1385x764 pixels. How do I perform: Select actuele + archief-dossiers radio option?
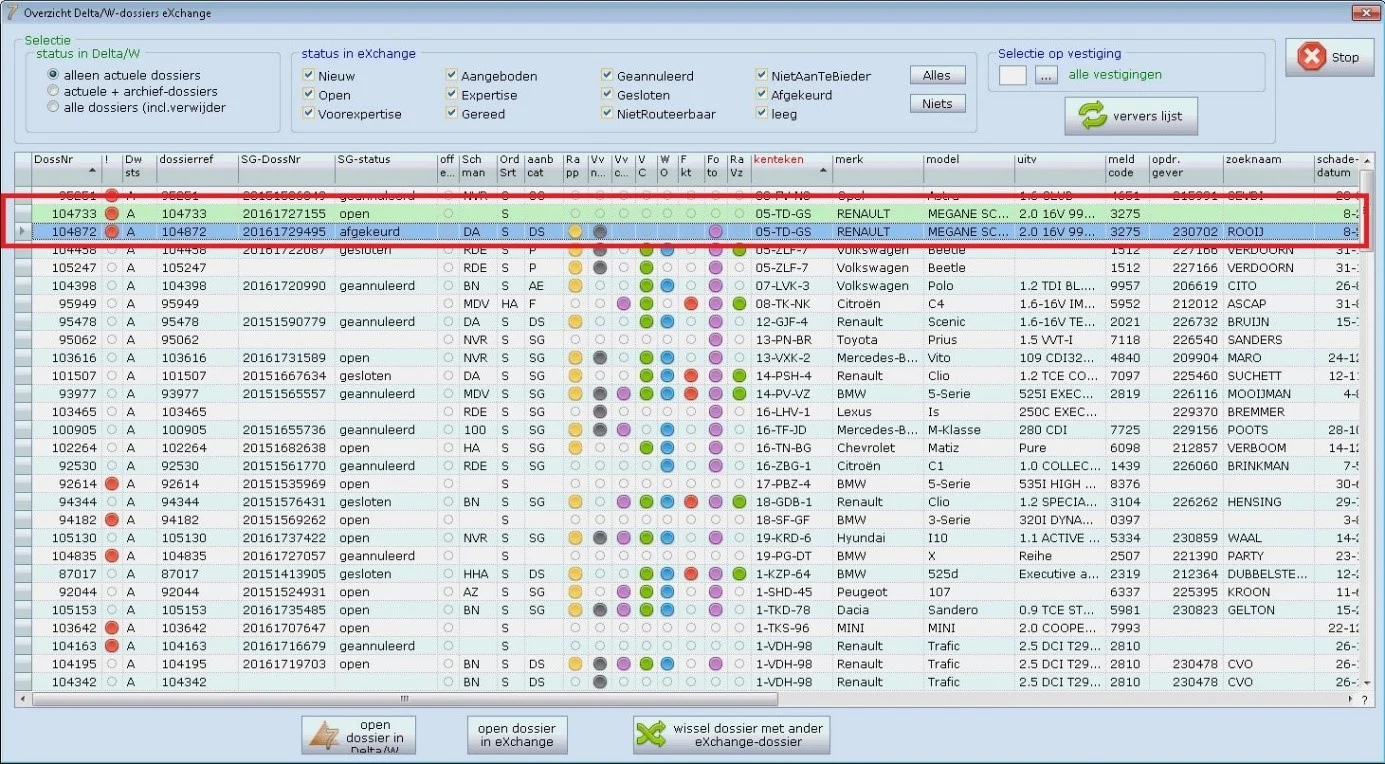54,91
